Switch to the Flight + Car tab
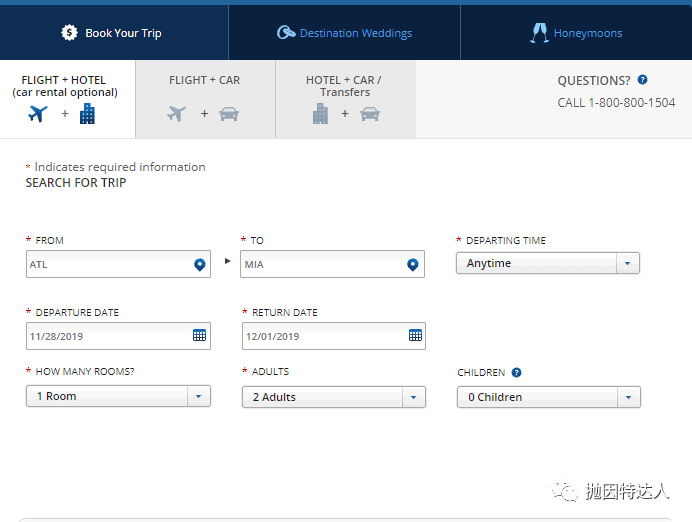The width and height of the screenshot is (692, 522). click(x=204, y=99)
